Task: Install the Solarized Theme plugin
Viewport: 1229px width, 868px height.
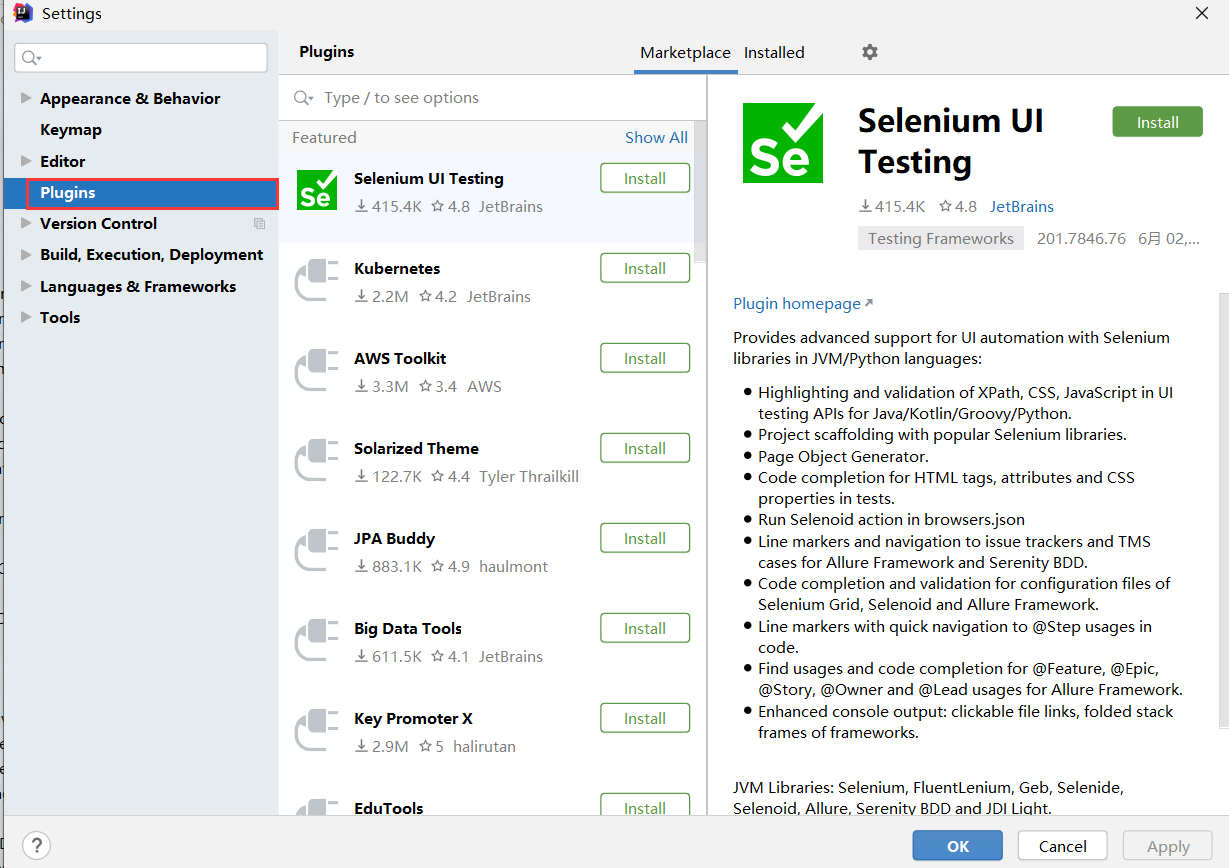Action: click(x=645, y=448)
